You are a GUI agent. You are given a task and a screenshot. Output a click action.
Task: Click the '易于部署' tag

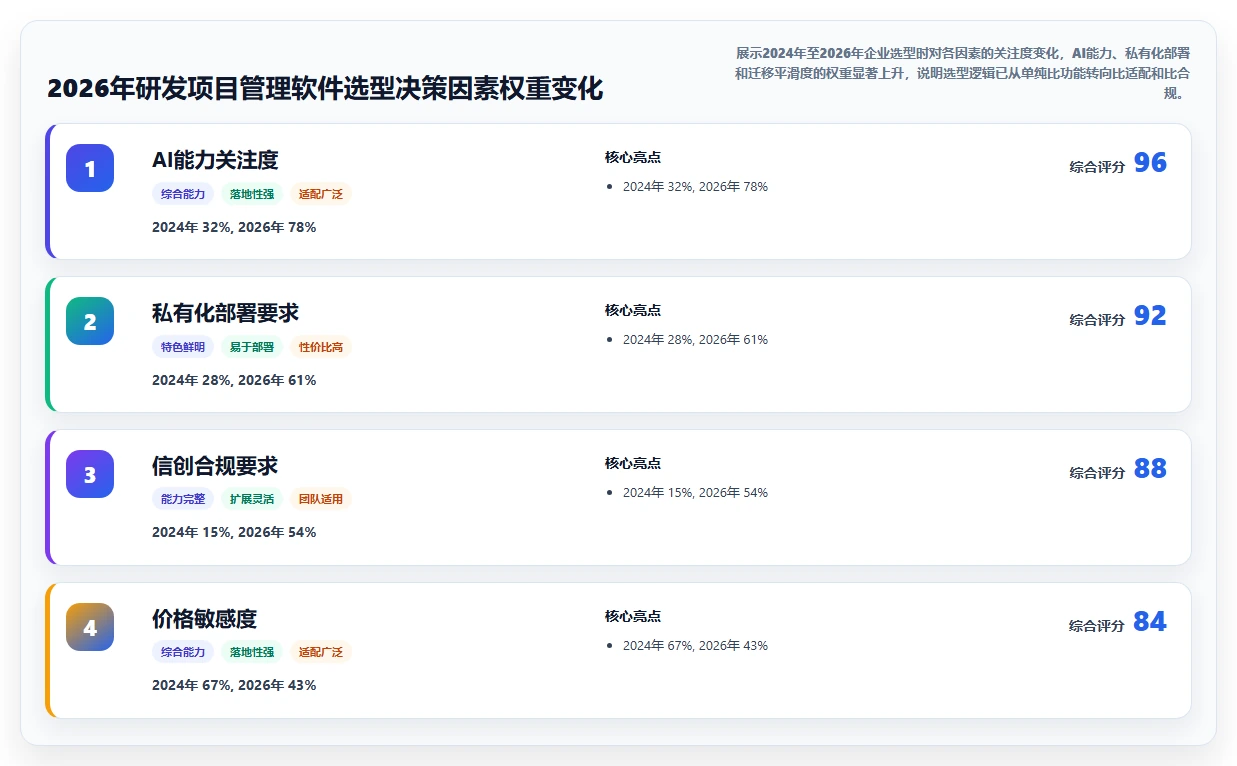252,347
